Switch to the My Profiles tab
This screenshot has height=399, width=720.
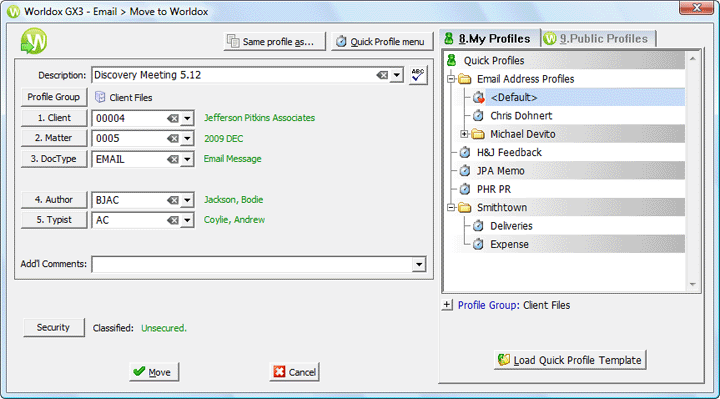(489, 39)
